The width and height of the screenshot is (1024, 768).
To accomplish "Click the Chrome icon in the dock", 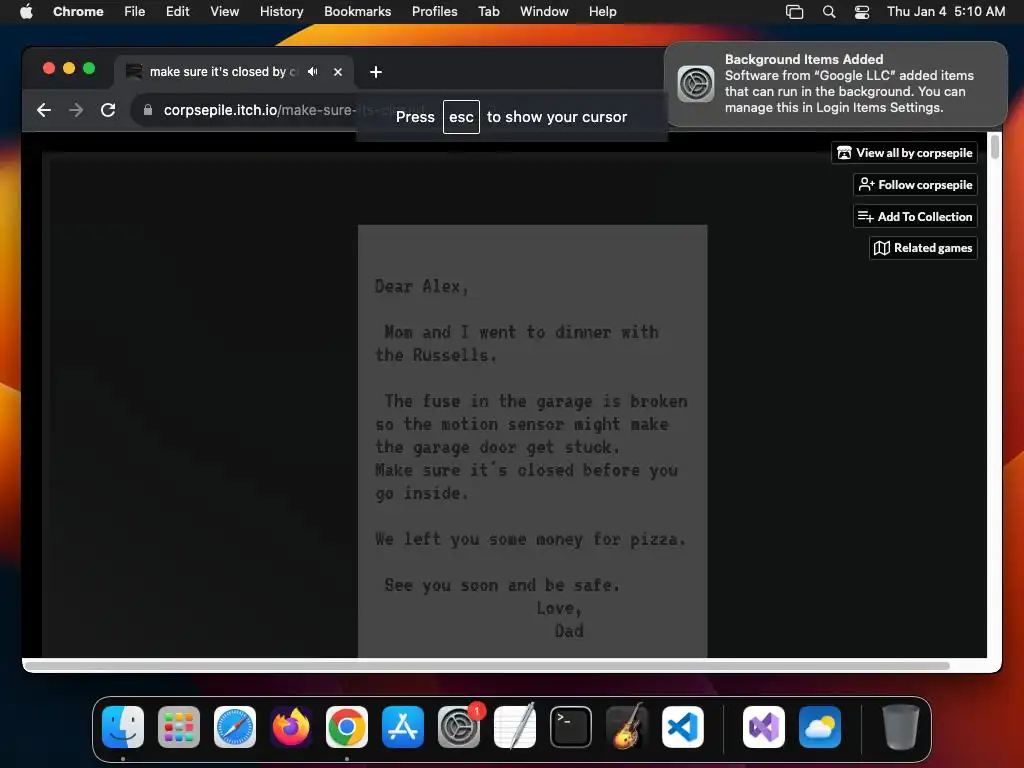I will pos(347,727).
